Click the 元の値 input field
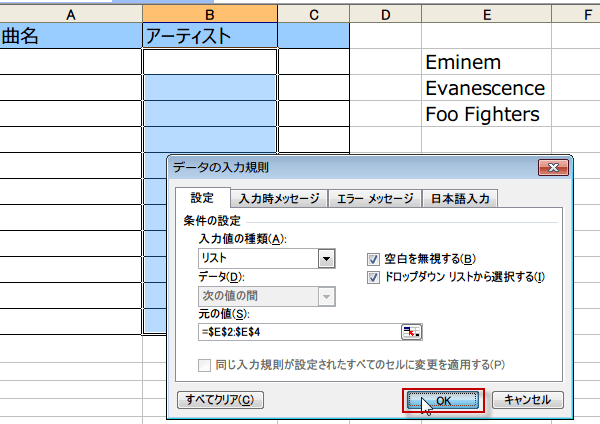 (x=297, y=332)
